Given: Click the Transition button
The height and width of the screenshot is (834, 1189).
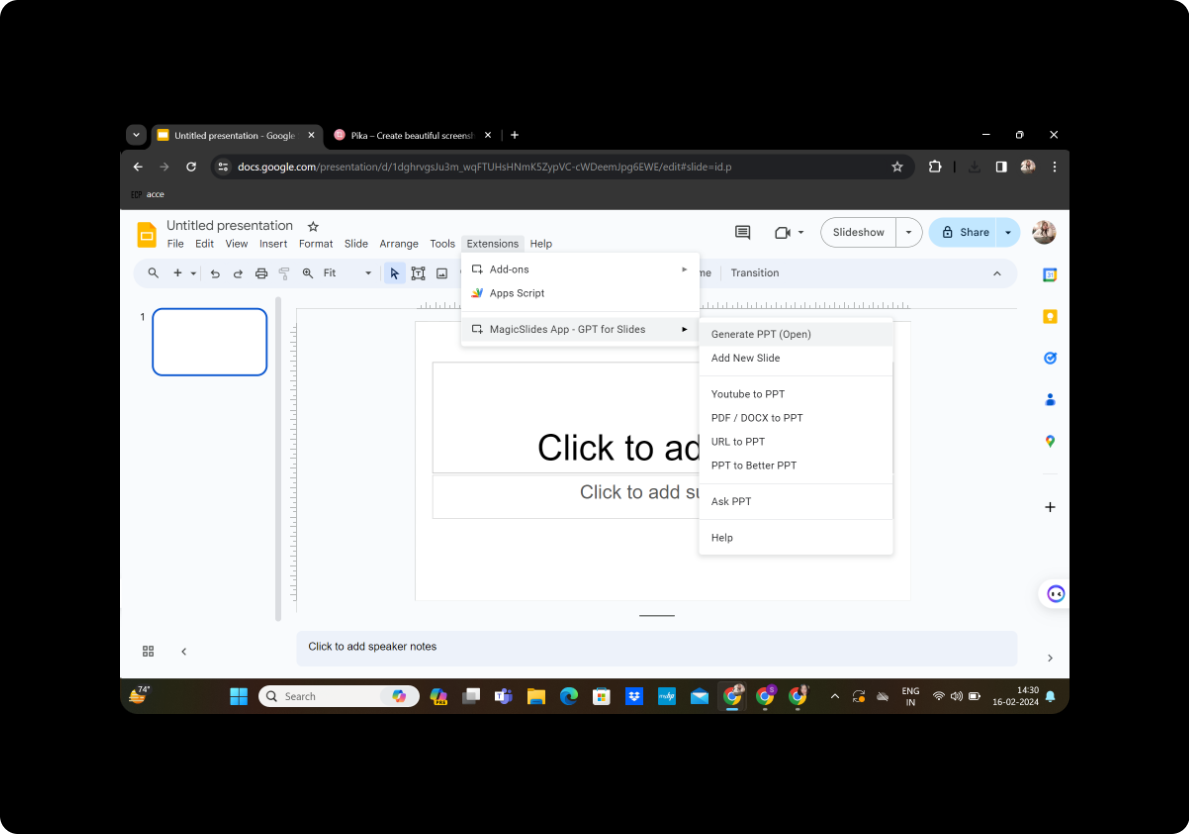Looking at the screenshot, I should [754, 273].
